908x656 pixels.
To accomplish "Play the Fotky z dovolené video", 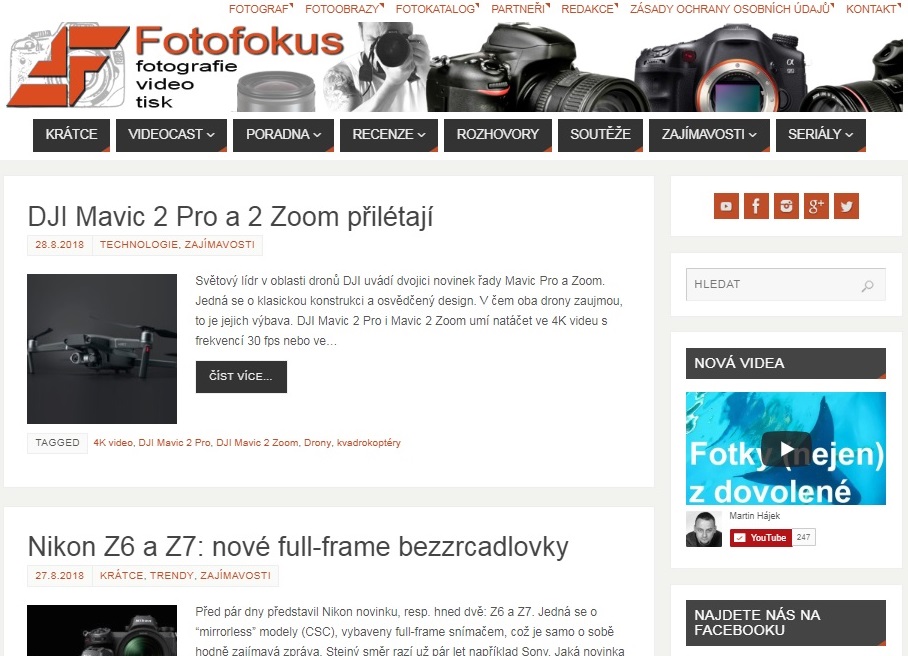I will [x=786, y=449].
